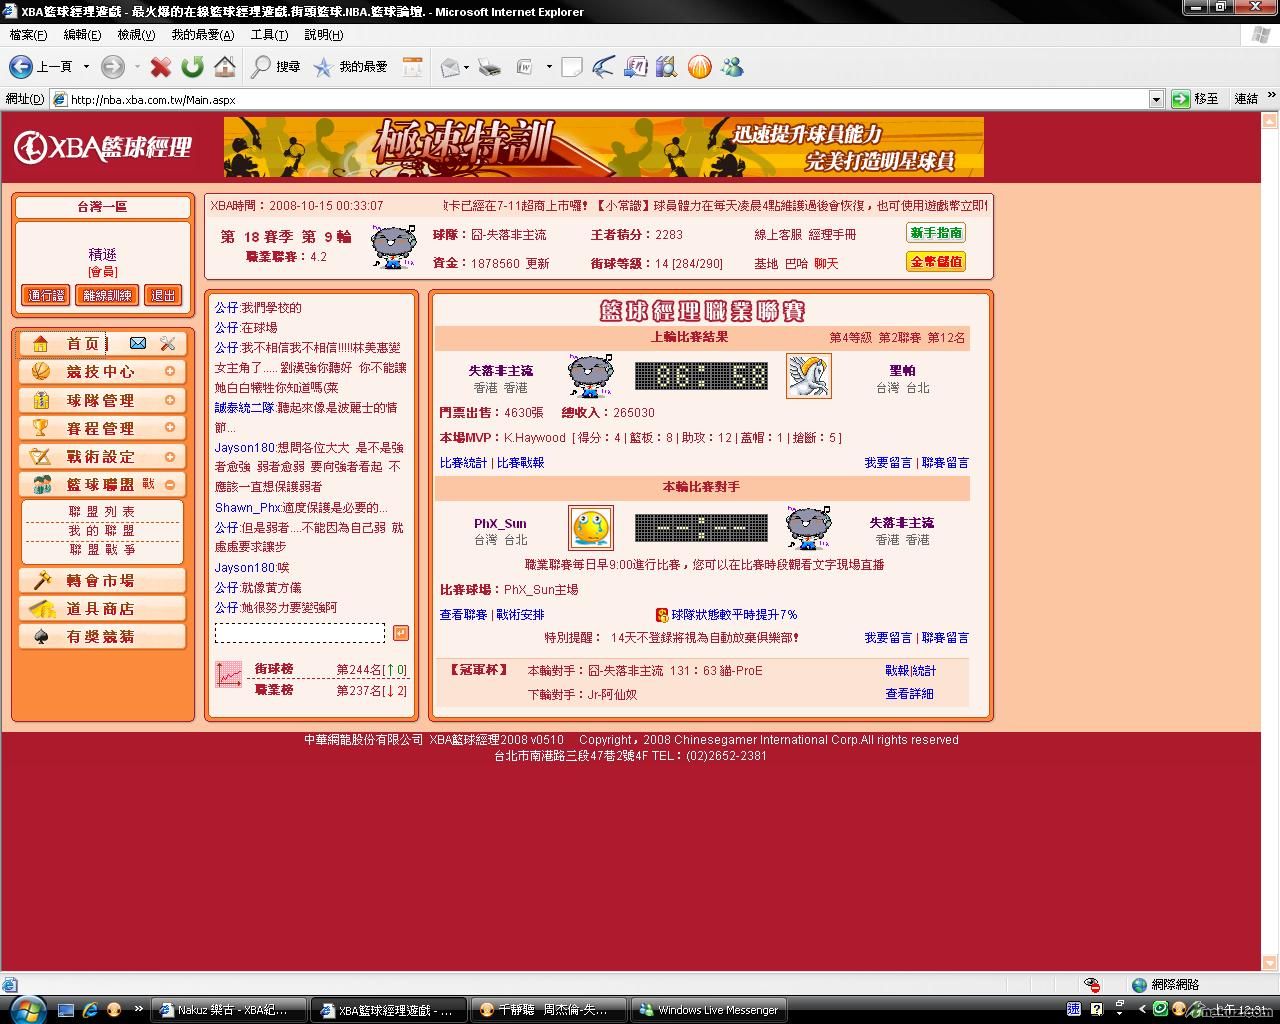1280x1024 pixels.
Task: Click the browser Print icon
Action: tap(489, 67)
